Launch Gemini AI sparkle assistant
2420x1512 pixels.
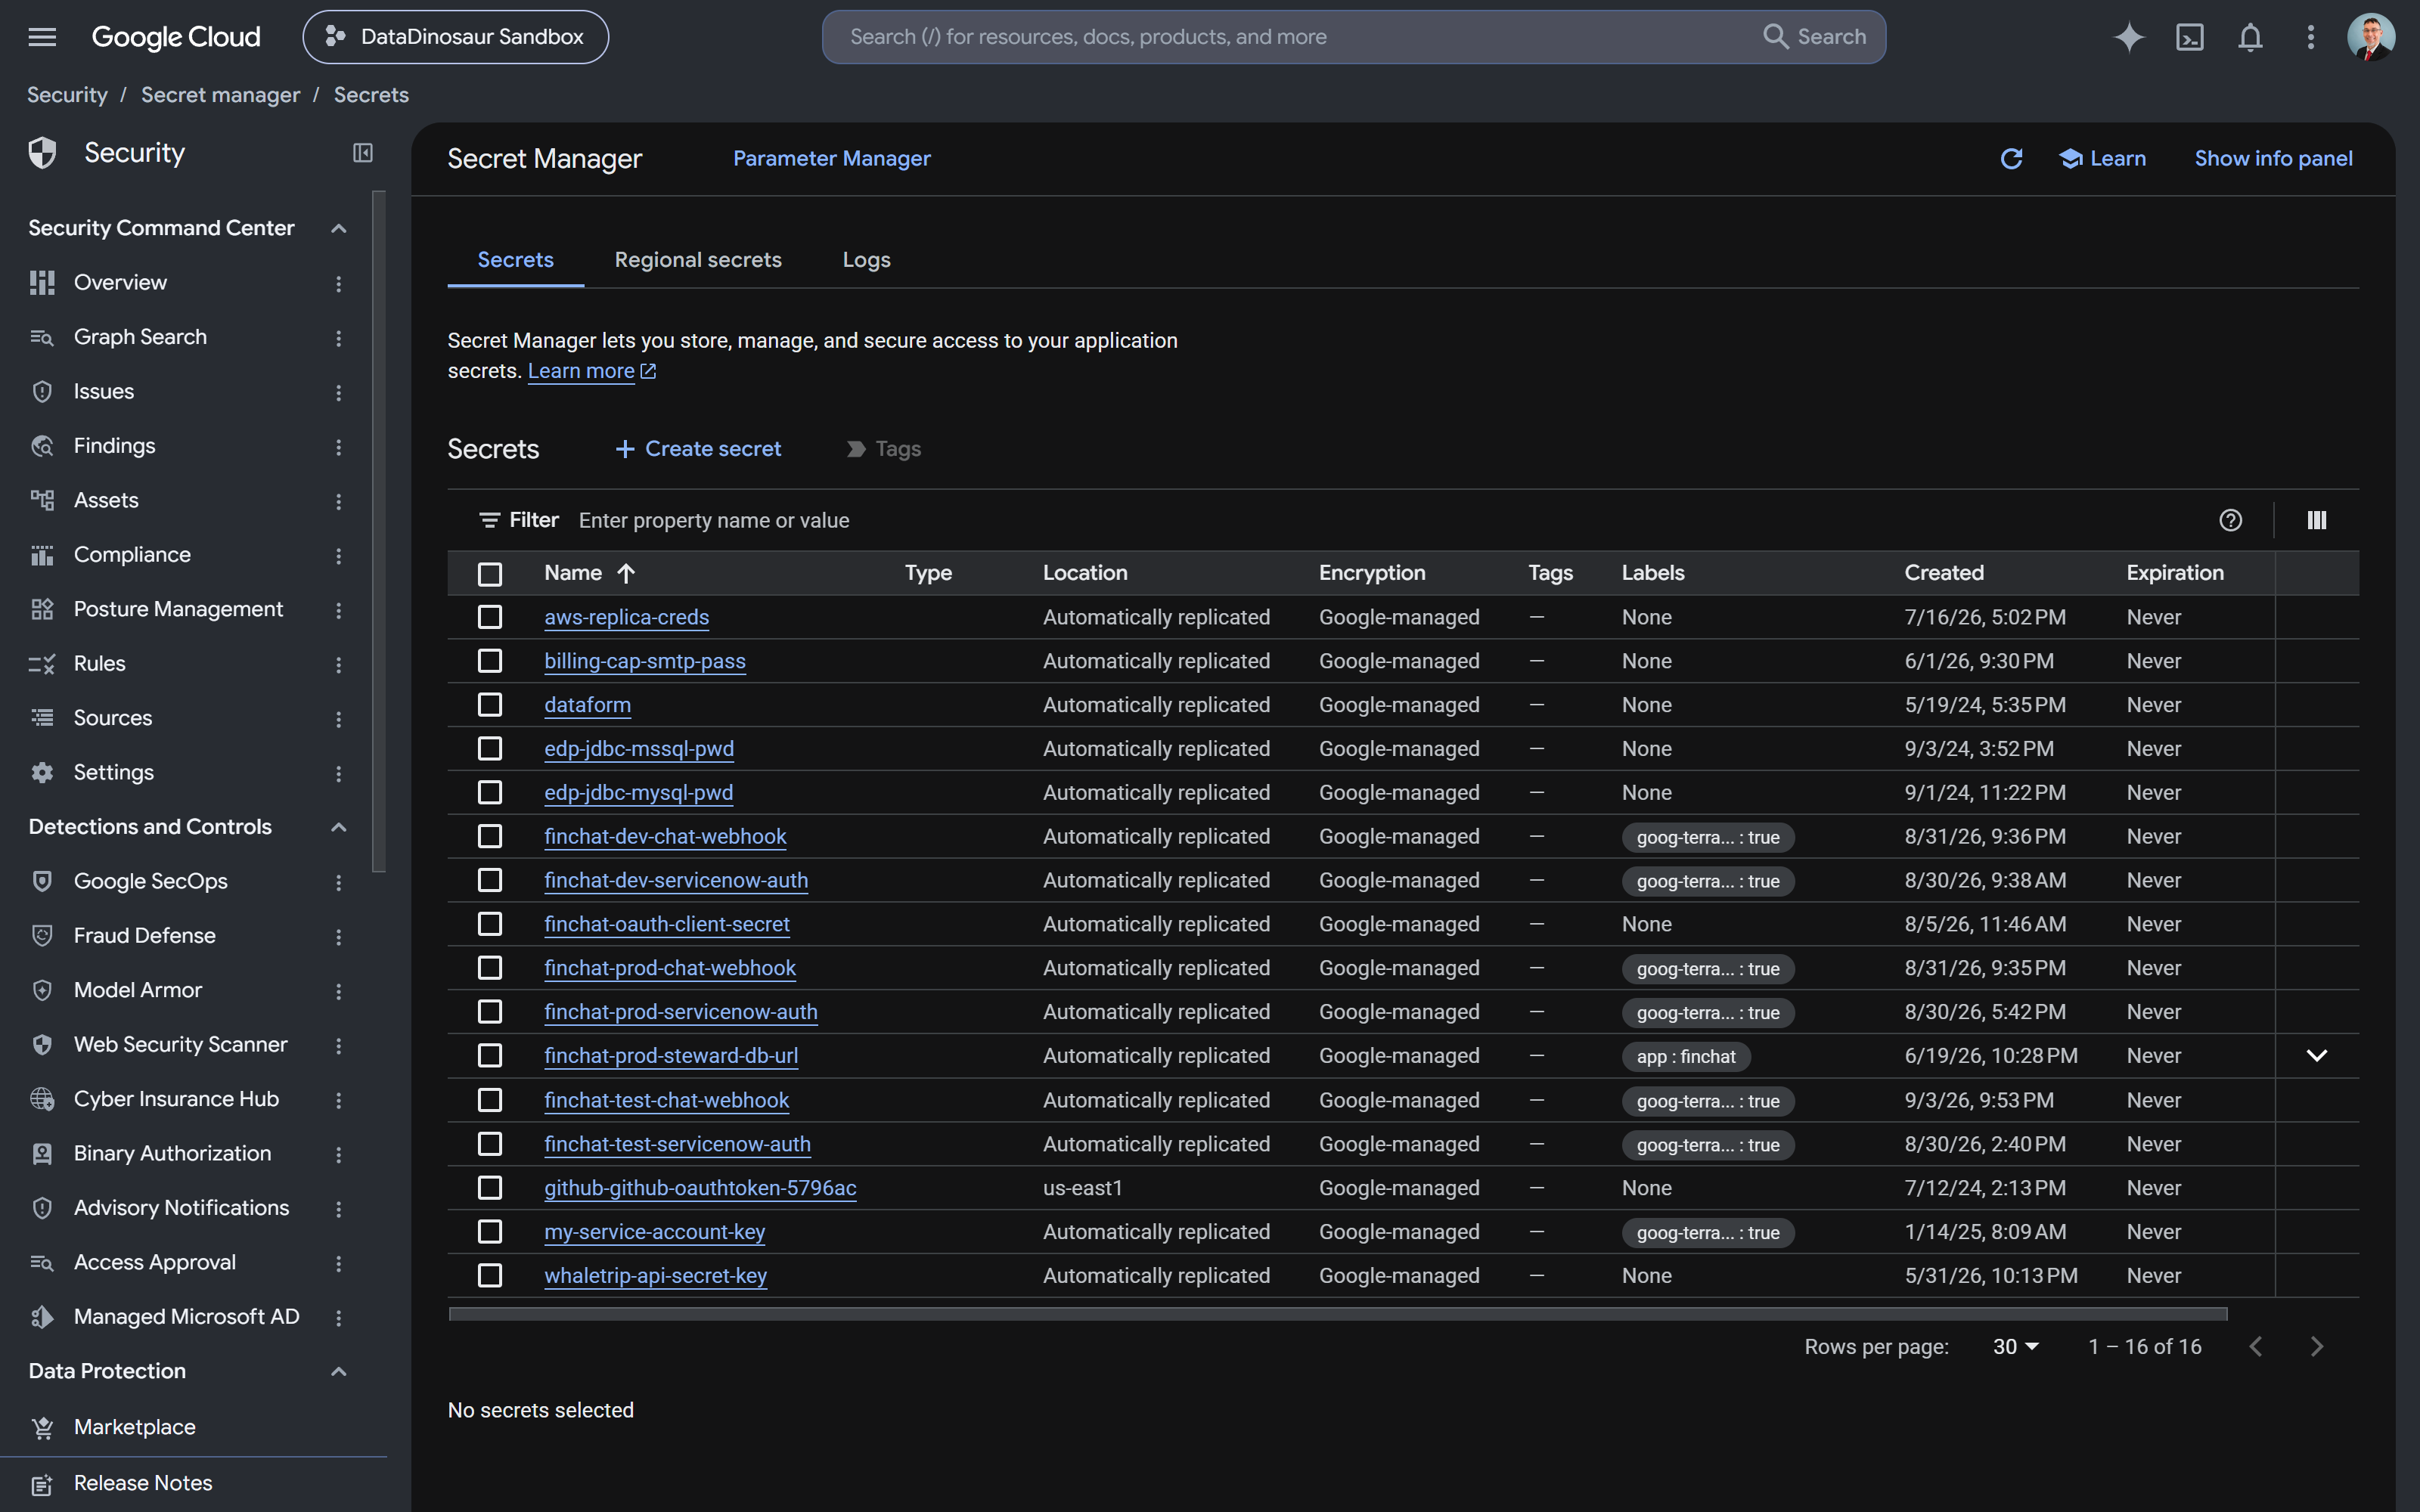[x=2128, y=37]
